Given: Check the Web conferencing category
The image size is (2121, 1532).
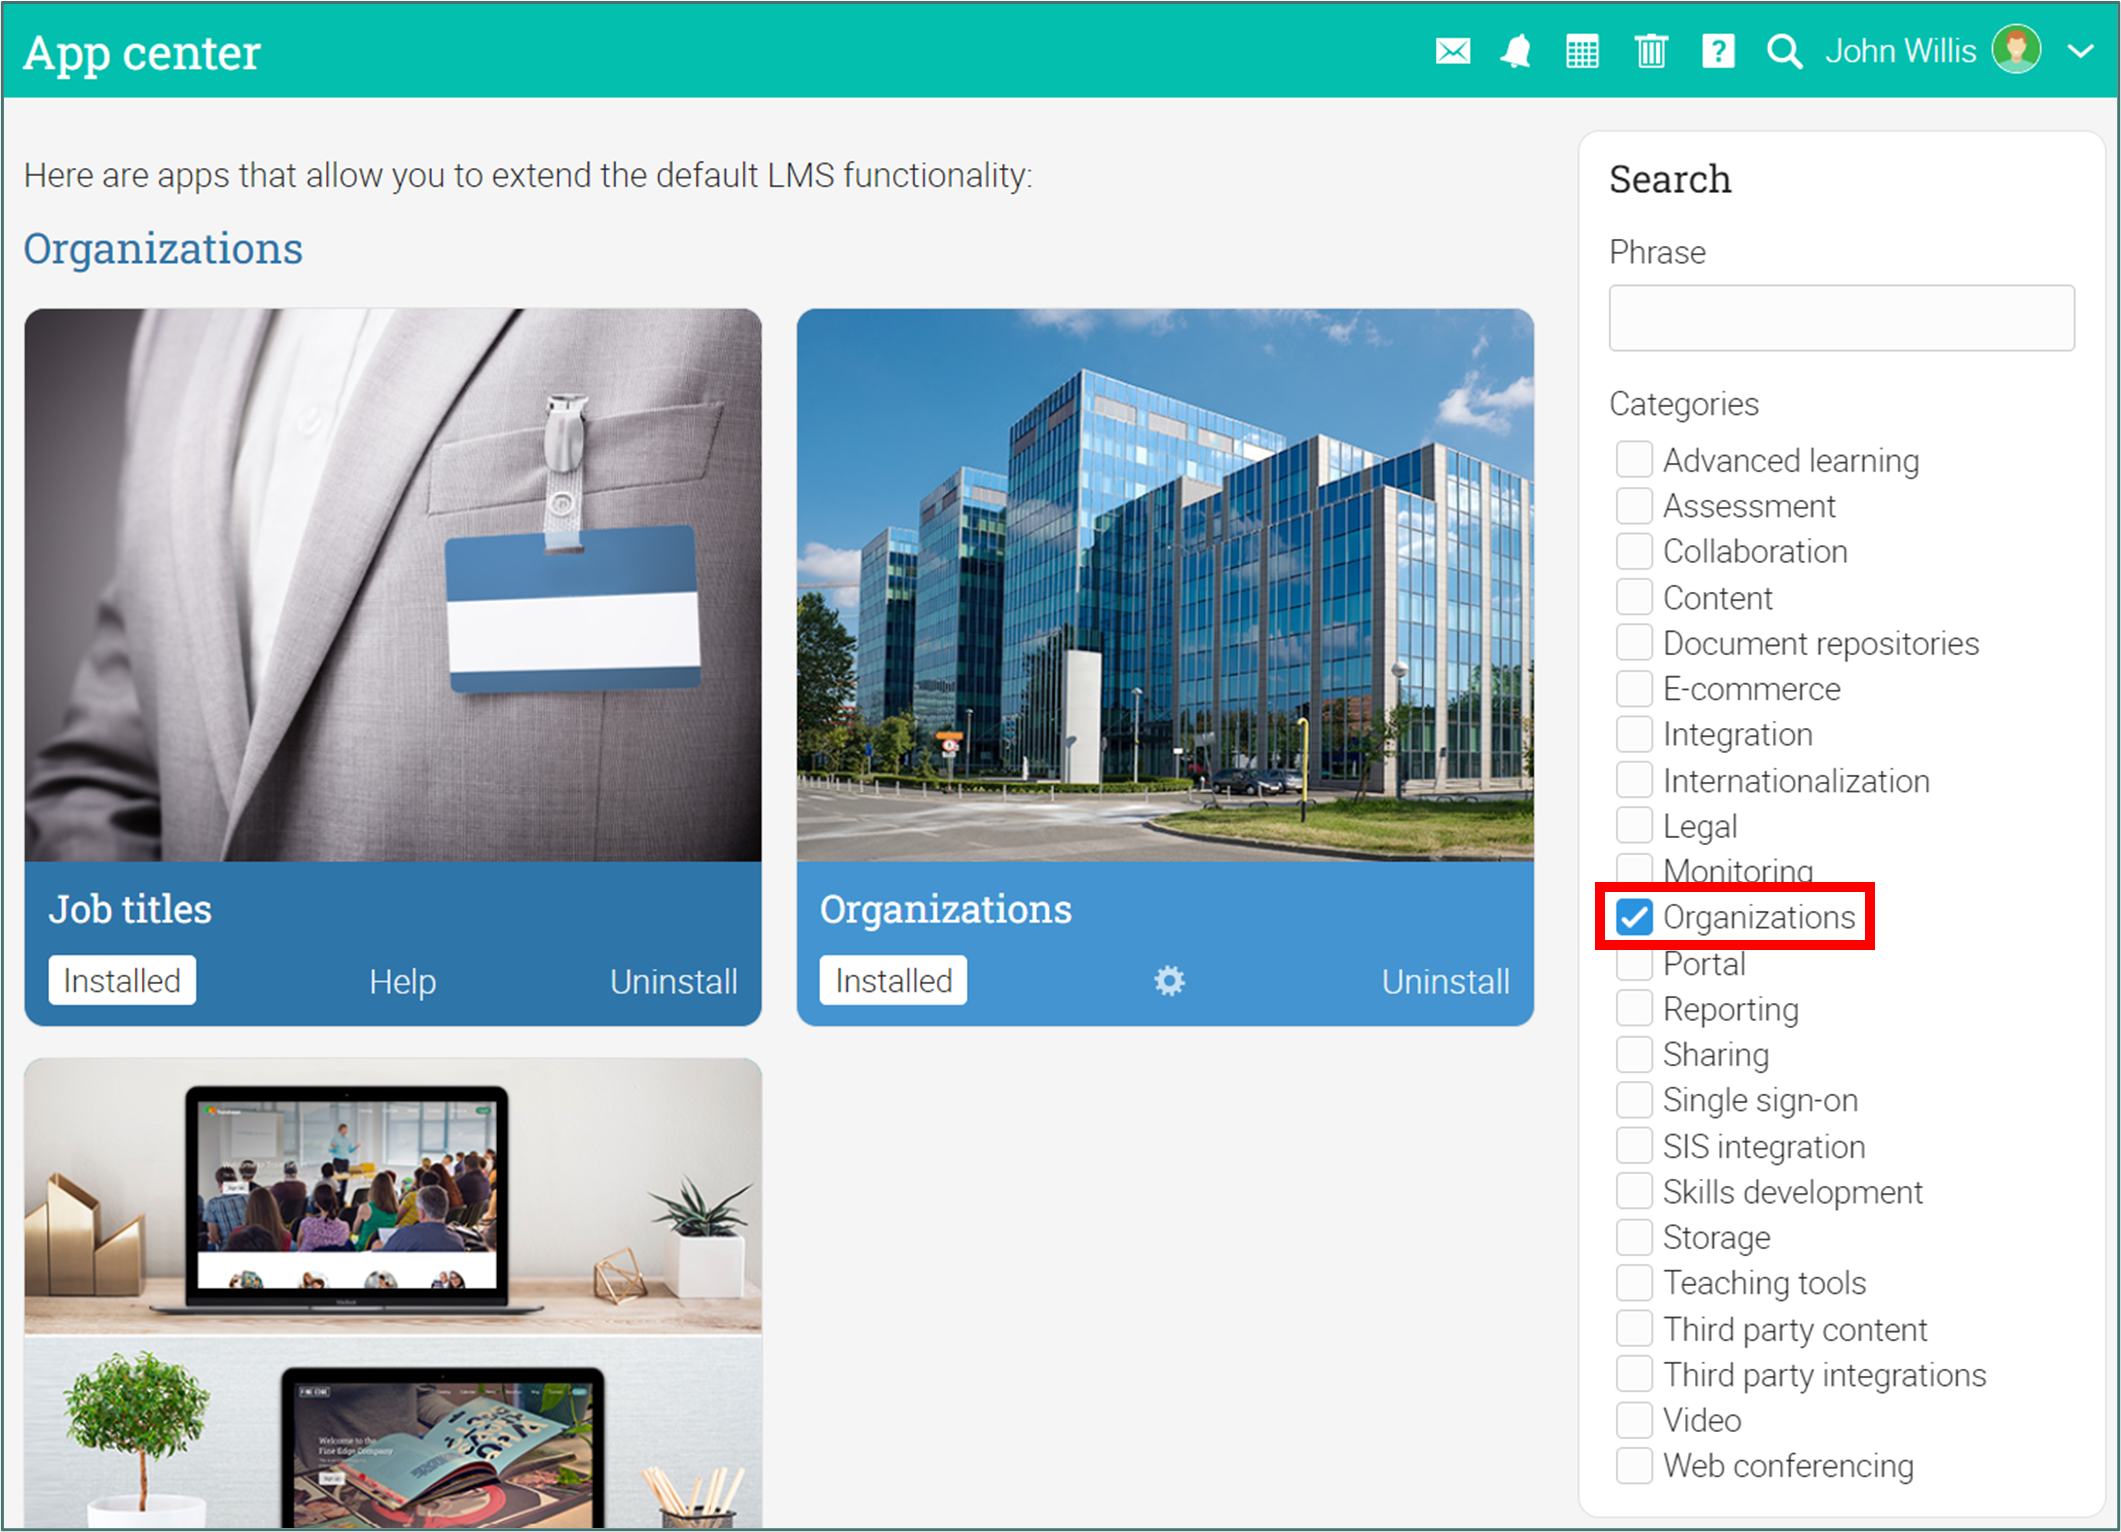Looking at the screenshot, I should (x=1635, y=1466).
